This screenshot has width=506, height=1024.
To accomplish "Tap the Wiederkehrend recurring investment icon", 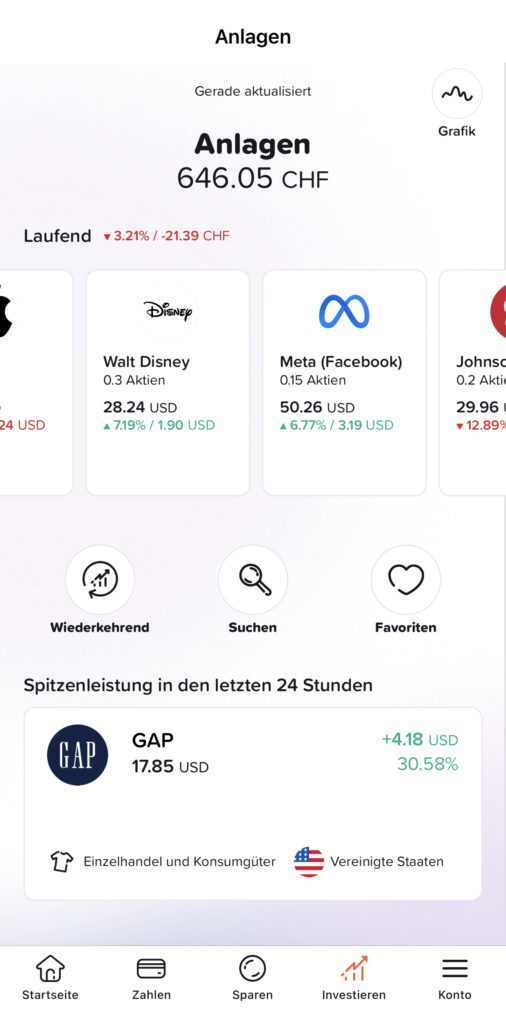I will 100,579.
